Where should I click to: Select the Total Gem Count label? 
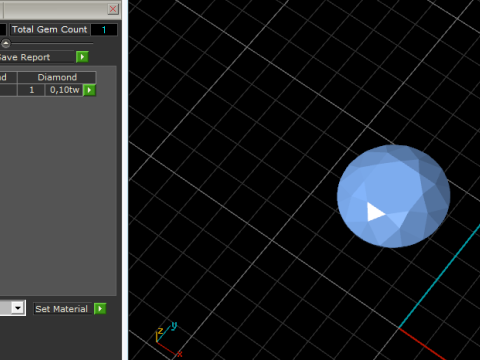pos(49,30)
